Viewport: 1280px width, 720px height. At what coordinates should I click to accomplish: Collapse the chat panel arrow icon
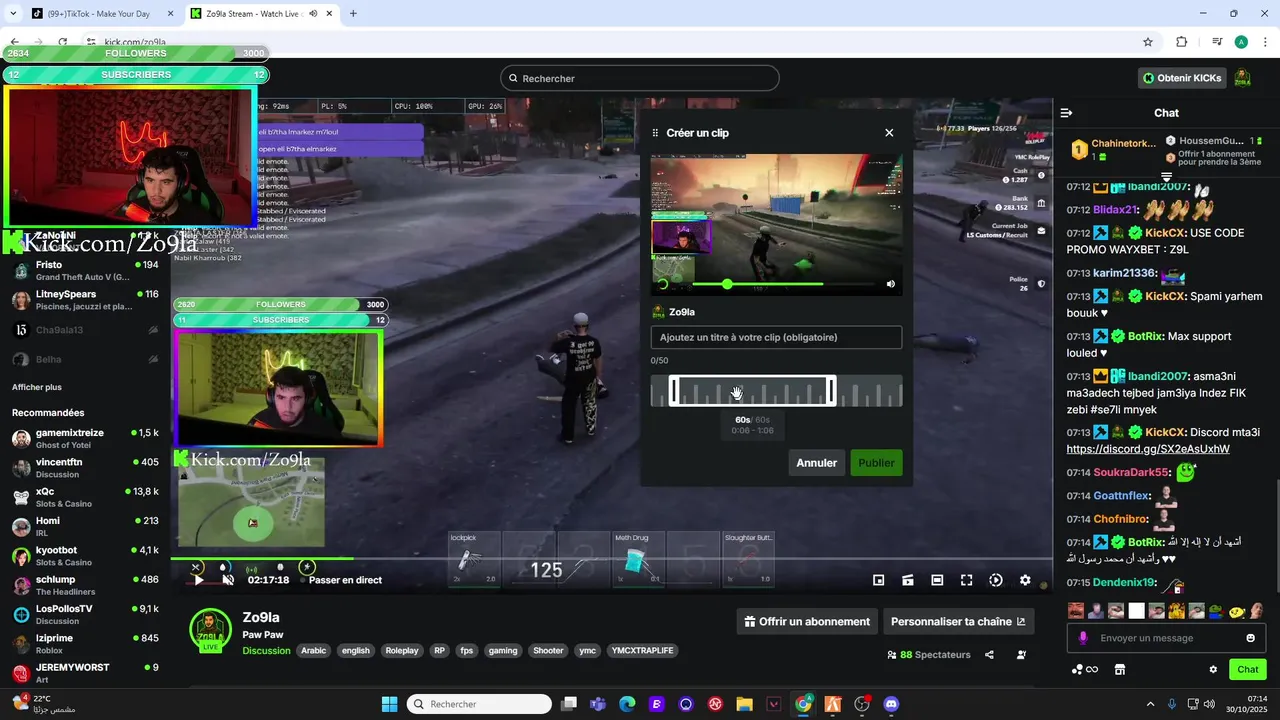tap(1066, 113)
